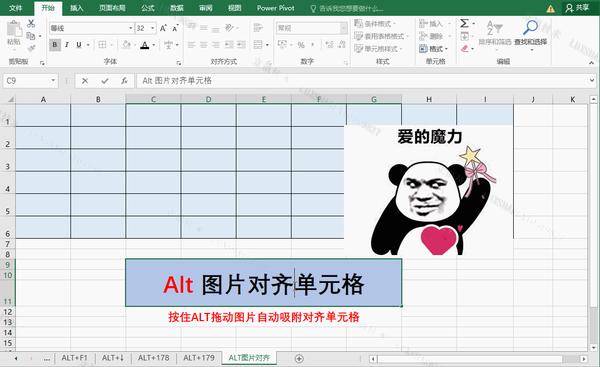This screenshot has height=367, width=600.
Task: Click the Orientation text-angle icon
Action: [229, 28]
